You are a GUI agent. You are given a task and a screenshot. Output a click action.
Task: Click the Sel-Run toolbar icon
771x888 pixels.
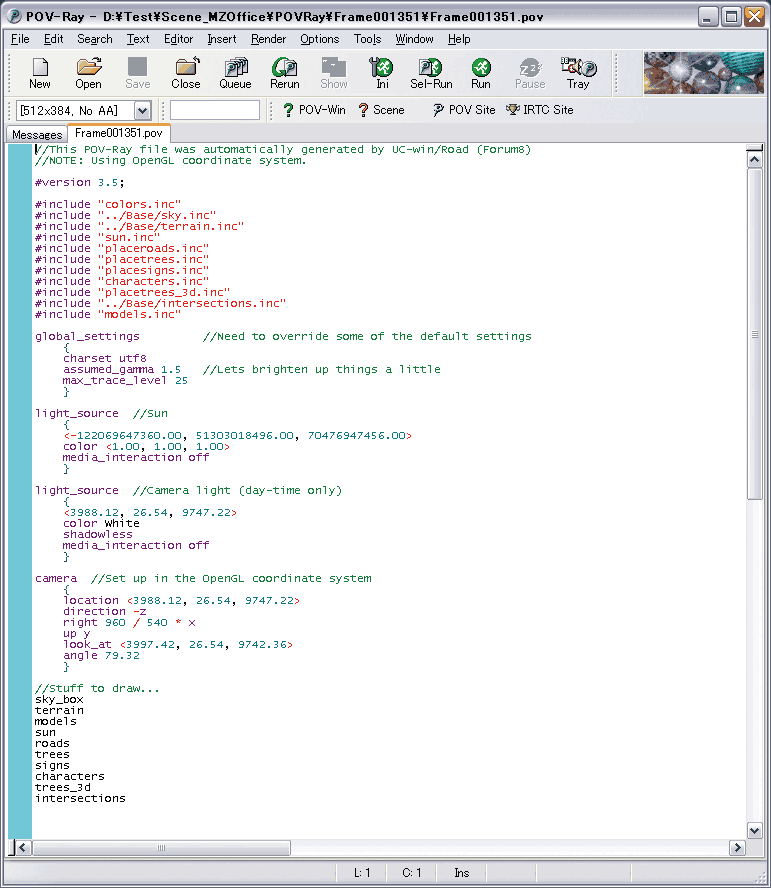[431, 73]
